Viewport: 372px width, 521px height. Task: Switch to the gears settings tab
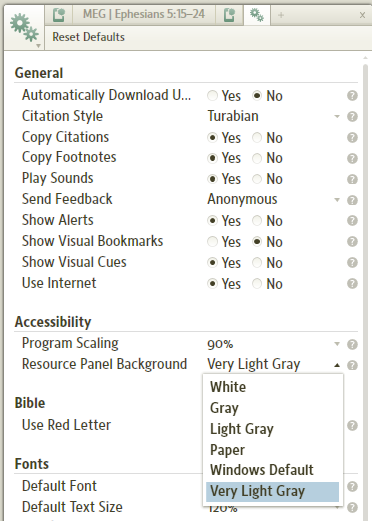coord(257,15)
